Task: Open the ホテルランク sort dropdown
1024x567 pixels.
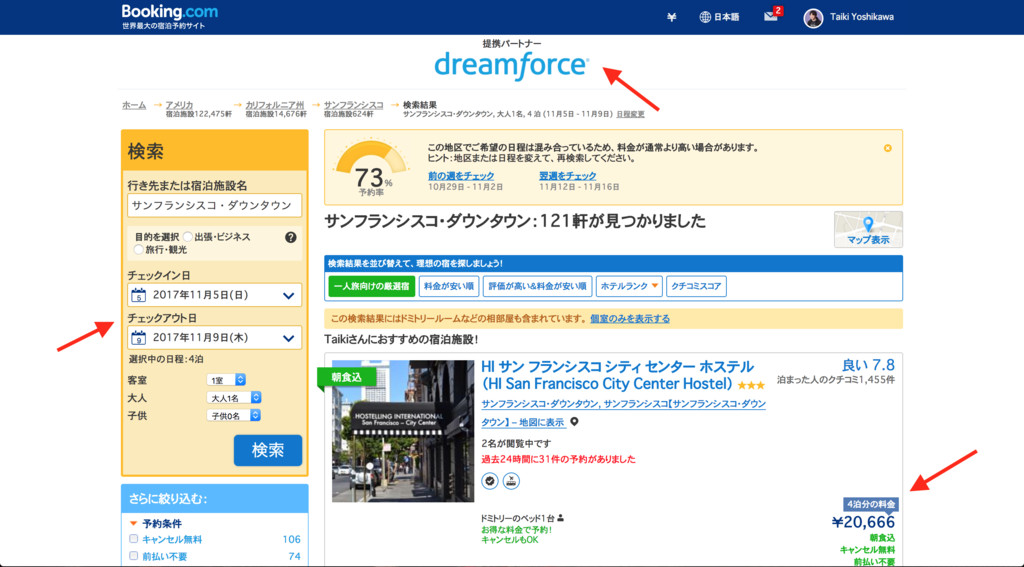Action: (629, 286)
